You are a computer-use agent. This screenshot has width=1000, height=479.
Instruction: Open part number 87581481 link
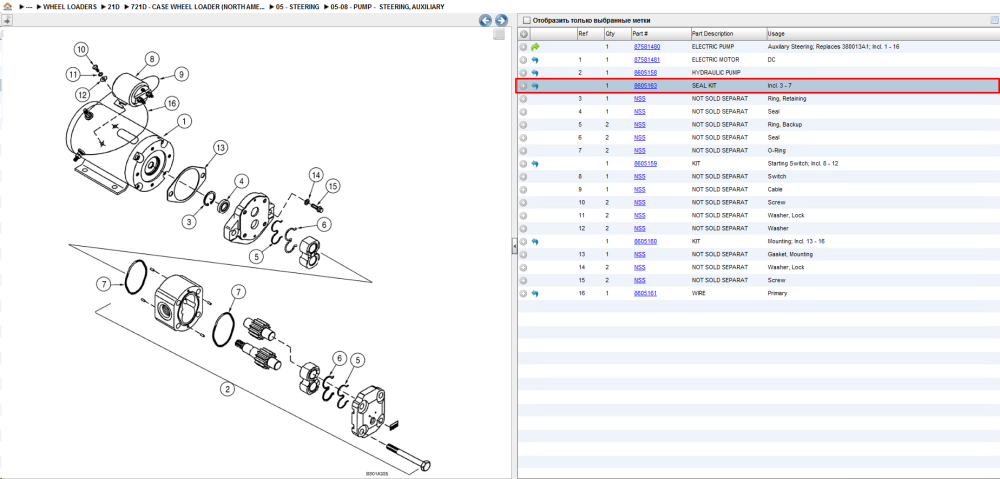[647, 60]
